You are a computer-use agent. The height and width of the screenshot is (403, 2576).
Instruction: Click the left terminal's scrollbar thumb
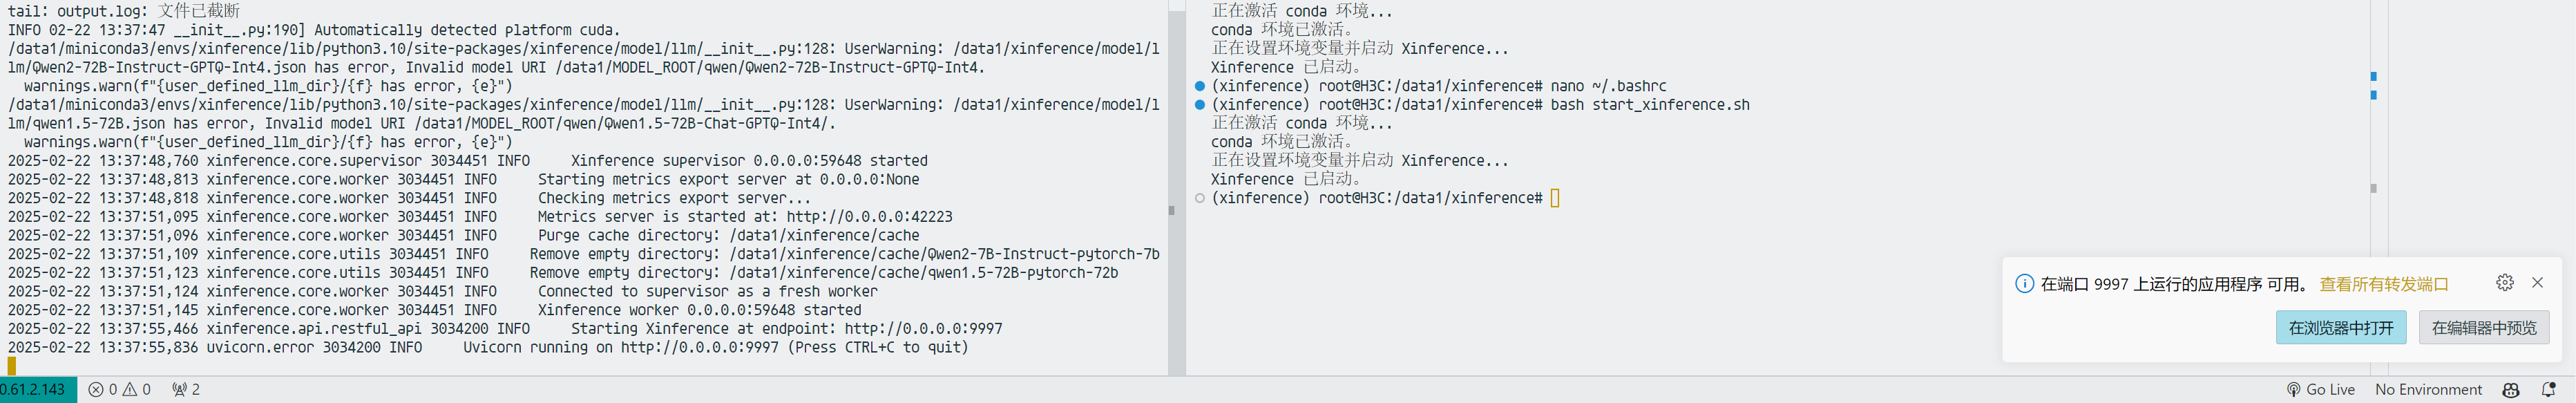[1171, 211]
